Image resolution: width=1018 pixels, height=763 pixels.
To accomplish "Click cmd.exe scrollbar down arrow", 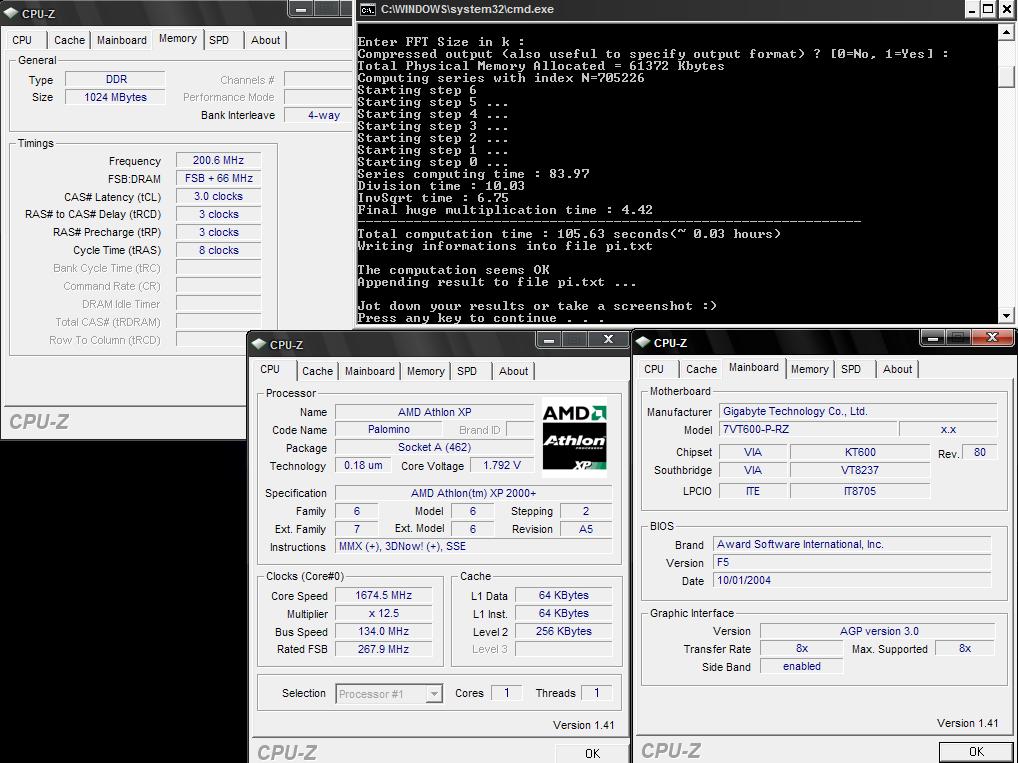I will click(x=1006, y=316).
